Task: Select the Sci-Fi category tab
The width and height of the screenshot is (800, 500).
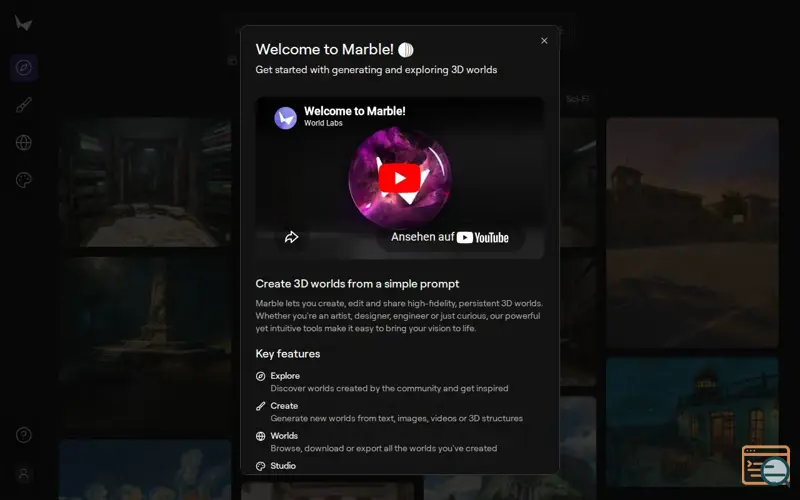Action: [578, 99]
